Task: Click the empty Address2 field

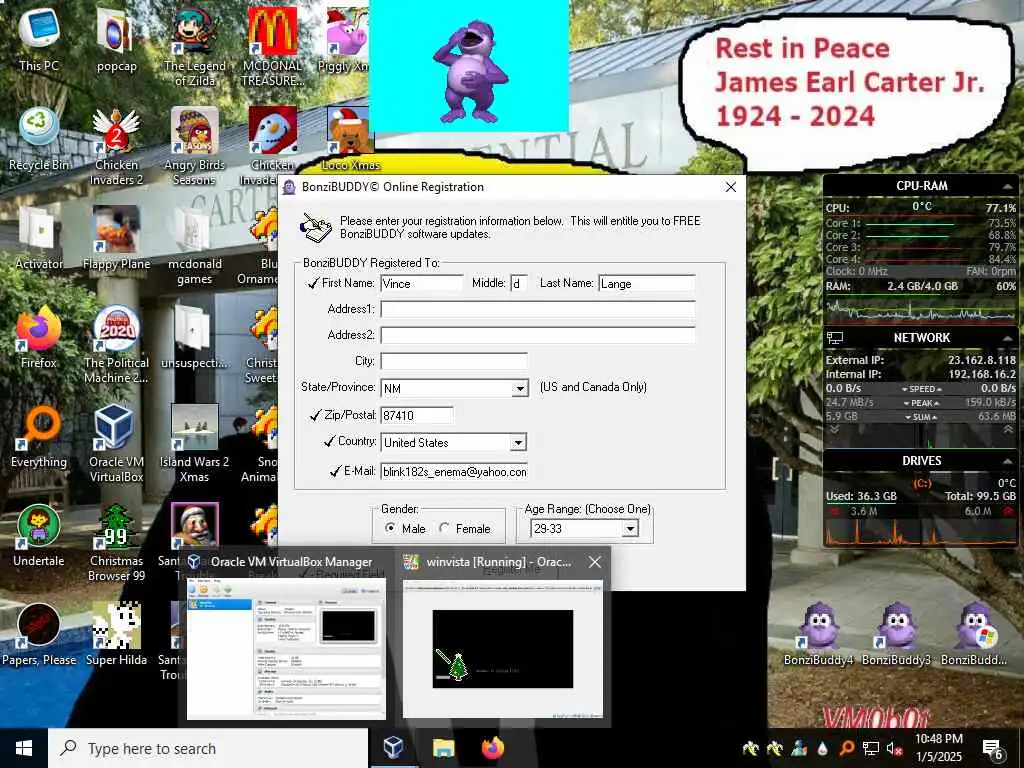Action: (x=537, y=336)
